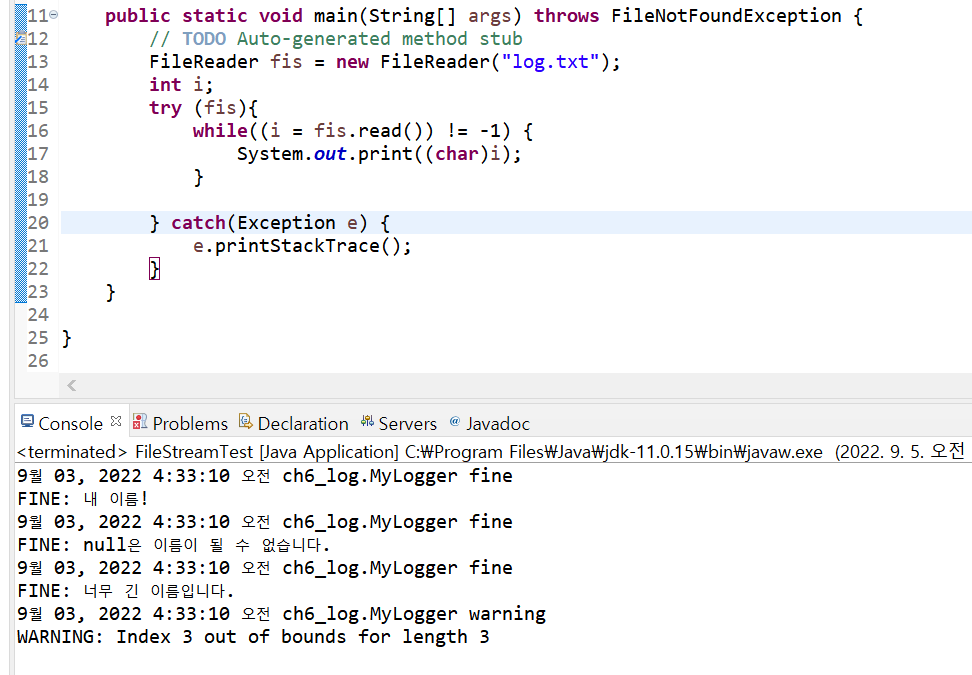Open the Problems tab
Image resolution: width=972 pixels, height=675 pixels.
click(x=190, y=423)
